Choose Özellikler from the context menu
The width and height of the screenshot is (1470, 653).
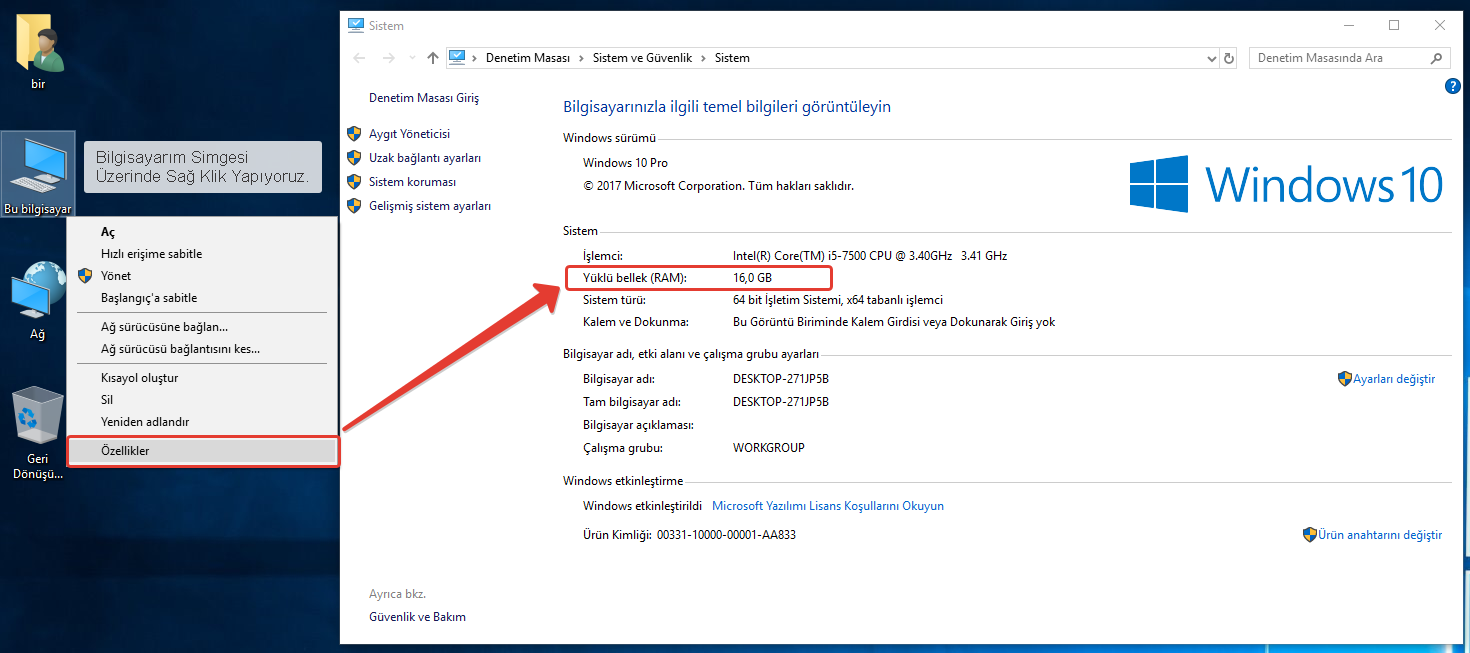[x=125, y=451]
